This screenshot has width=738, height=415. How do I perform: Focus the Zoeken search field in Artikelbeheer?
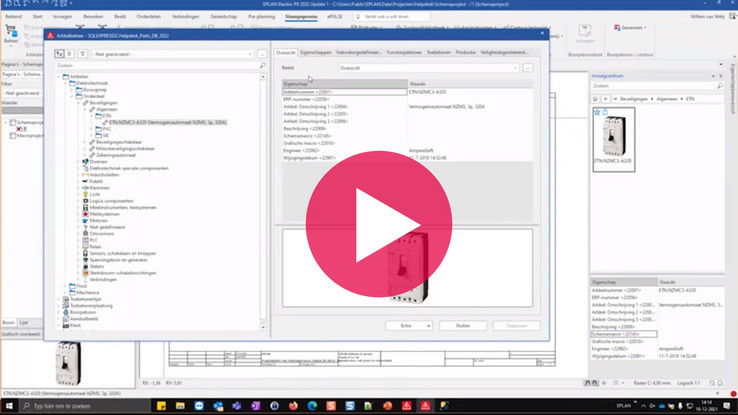[157, 65]
